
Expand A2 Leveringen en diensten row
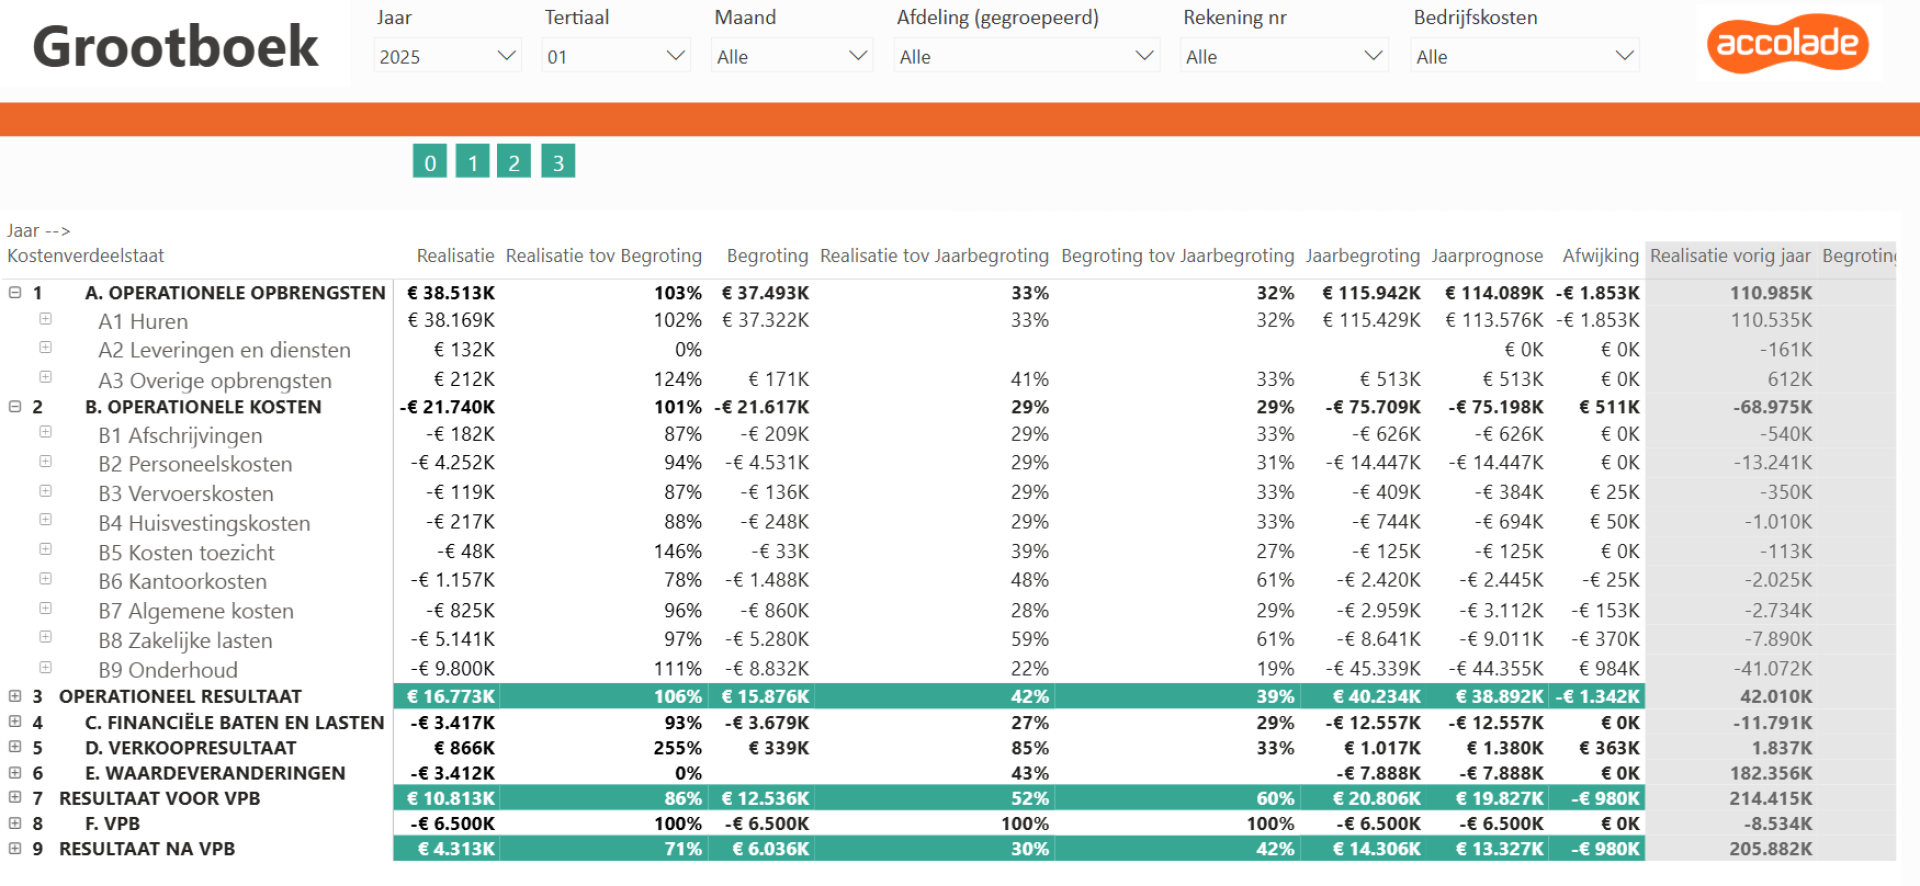[x=45, y=348]
